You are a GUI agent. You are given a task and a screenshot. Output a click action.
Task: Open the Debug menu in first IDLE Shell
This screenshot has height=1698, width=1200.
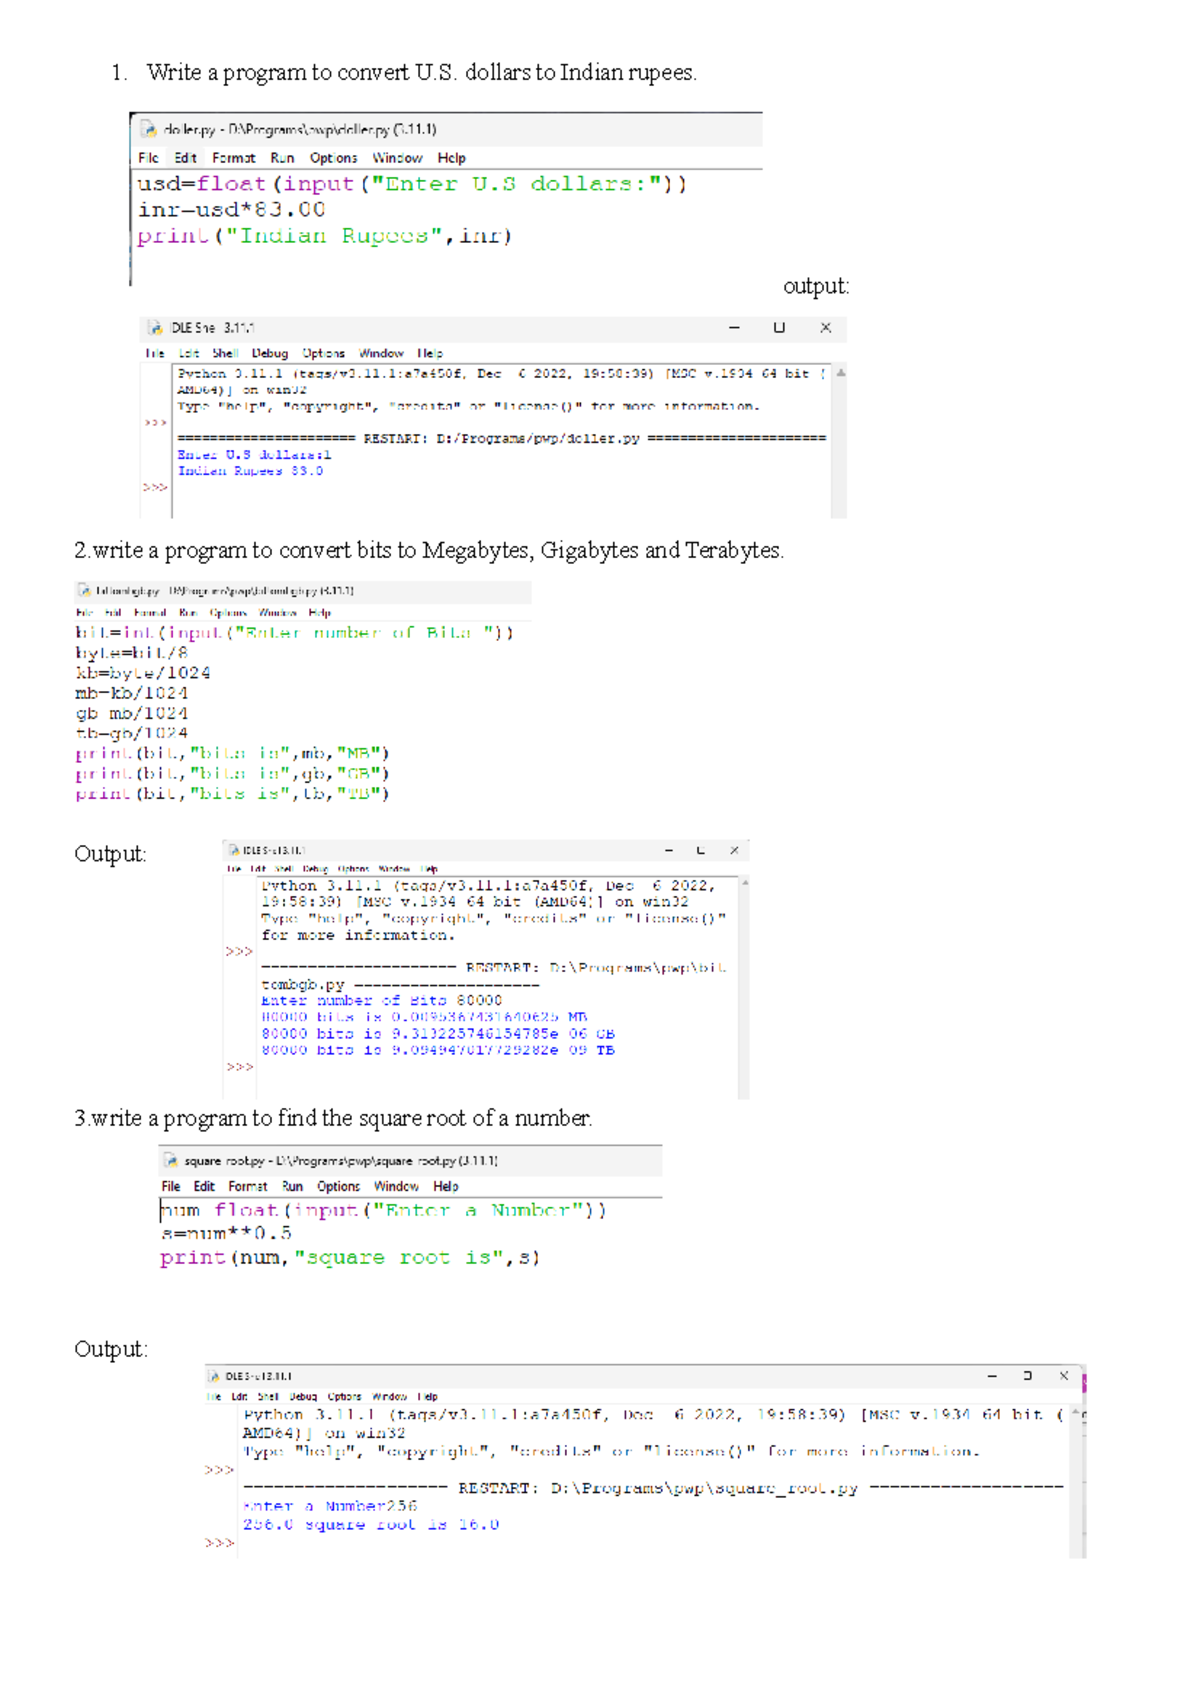tap(269, 353)
